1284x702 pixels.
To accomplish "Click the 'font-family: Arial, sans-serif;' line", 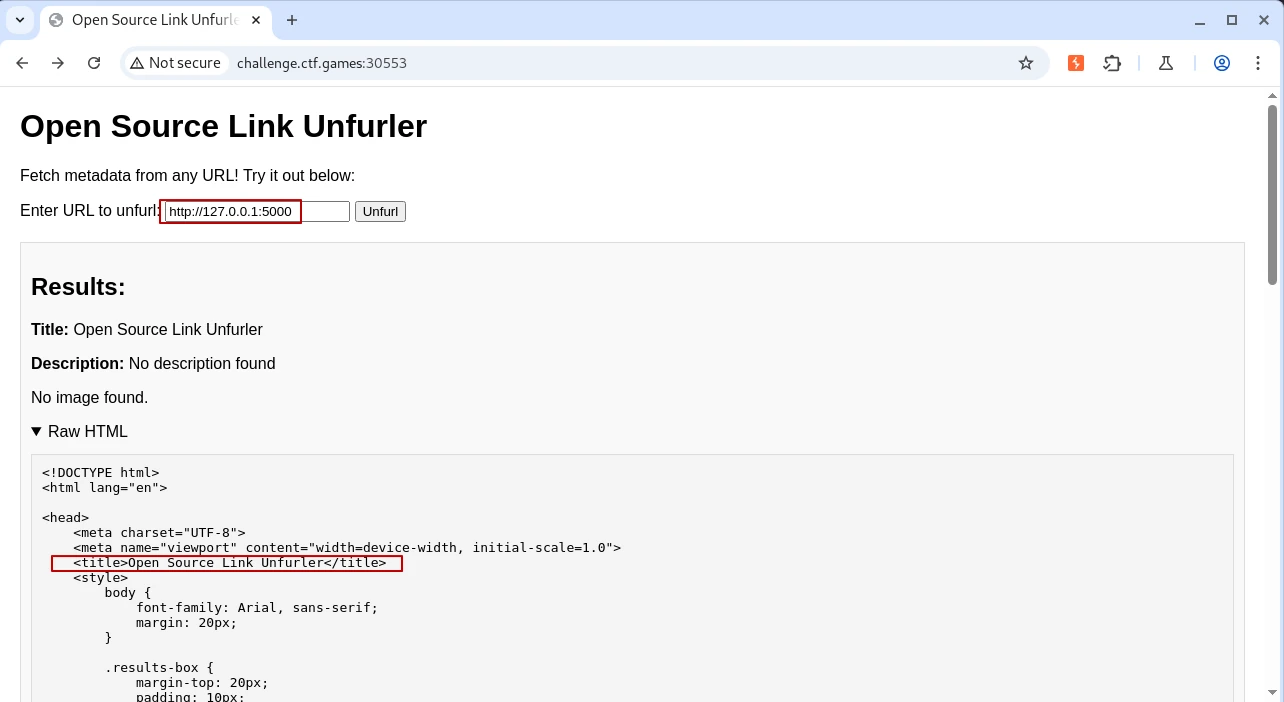I will point(257,608).
